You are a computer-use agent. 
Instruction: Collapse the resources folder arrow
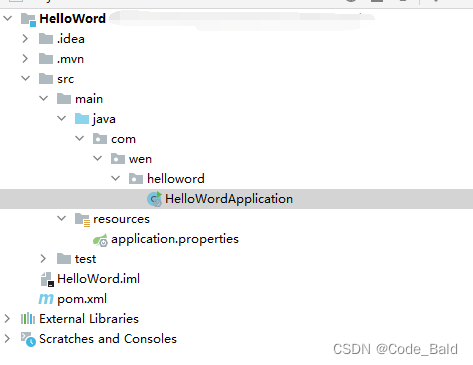coord(61,218)
